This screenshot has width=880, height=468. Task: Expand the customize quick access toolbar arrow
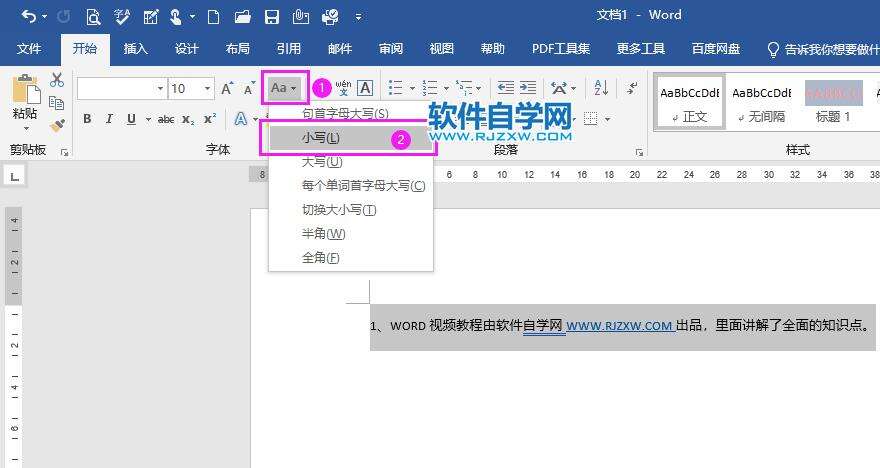(x=358, y=18)
